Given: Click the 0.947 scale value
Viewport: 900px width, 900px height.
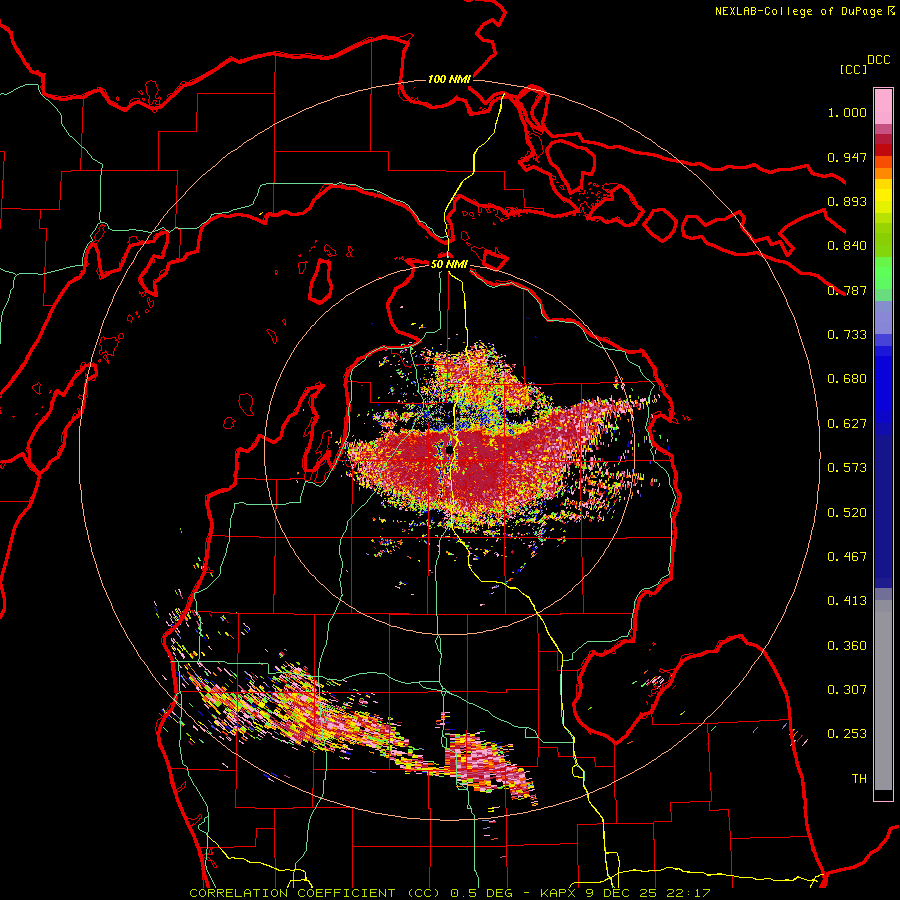Looking at the screenshot, I should [847, 157].
